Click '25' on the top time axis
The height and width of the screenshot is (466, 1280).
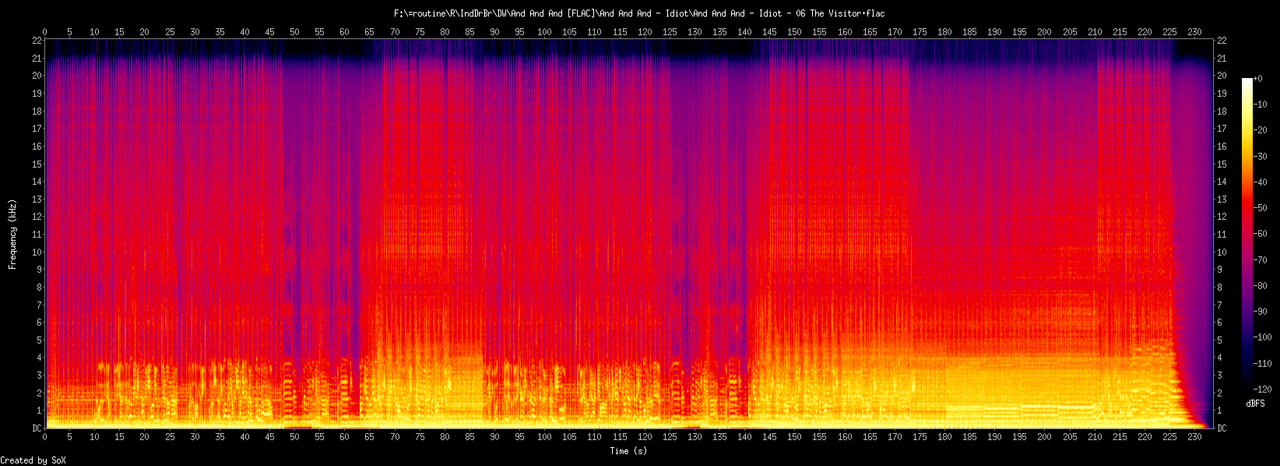(x=169, y=32)
